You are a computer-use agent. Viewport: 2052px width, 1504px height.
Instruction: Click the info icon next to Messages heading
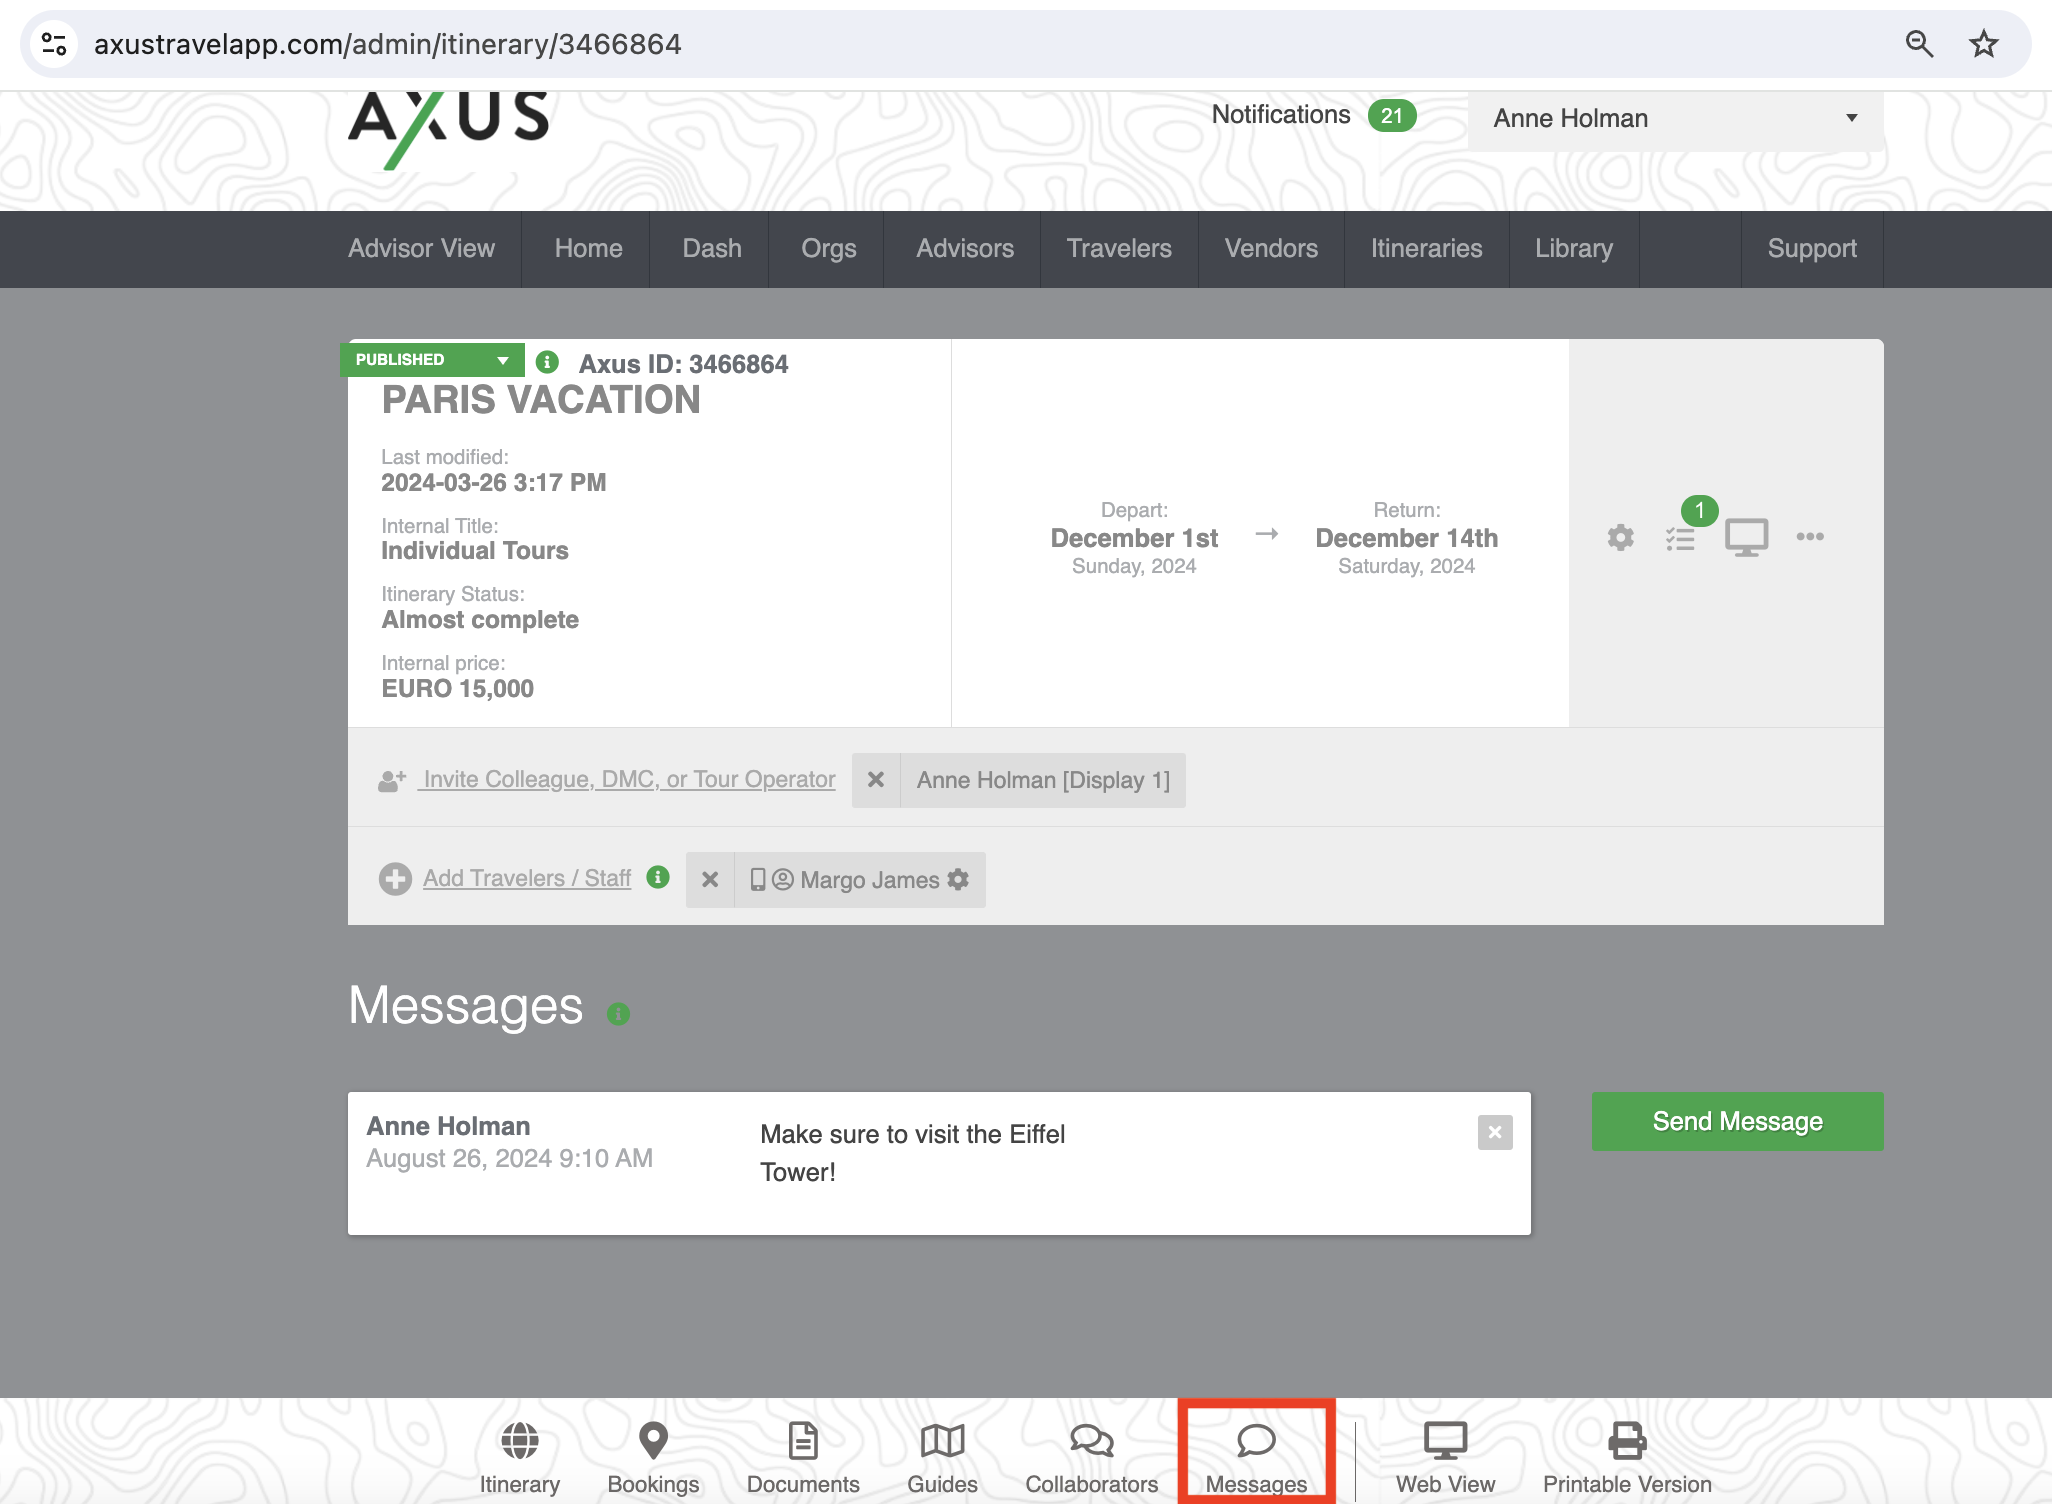click(619, 1014)
